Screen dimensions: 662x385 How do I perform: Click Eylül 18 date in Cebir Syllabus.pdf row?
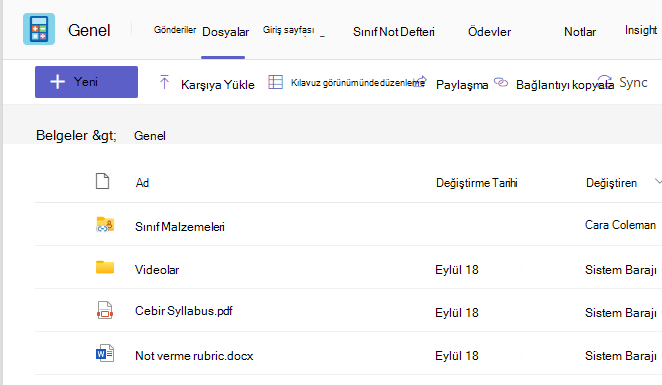tap(457, 313)
